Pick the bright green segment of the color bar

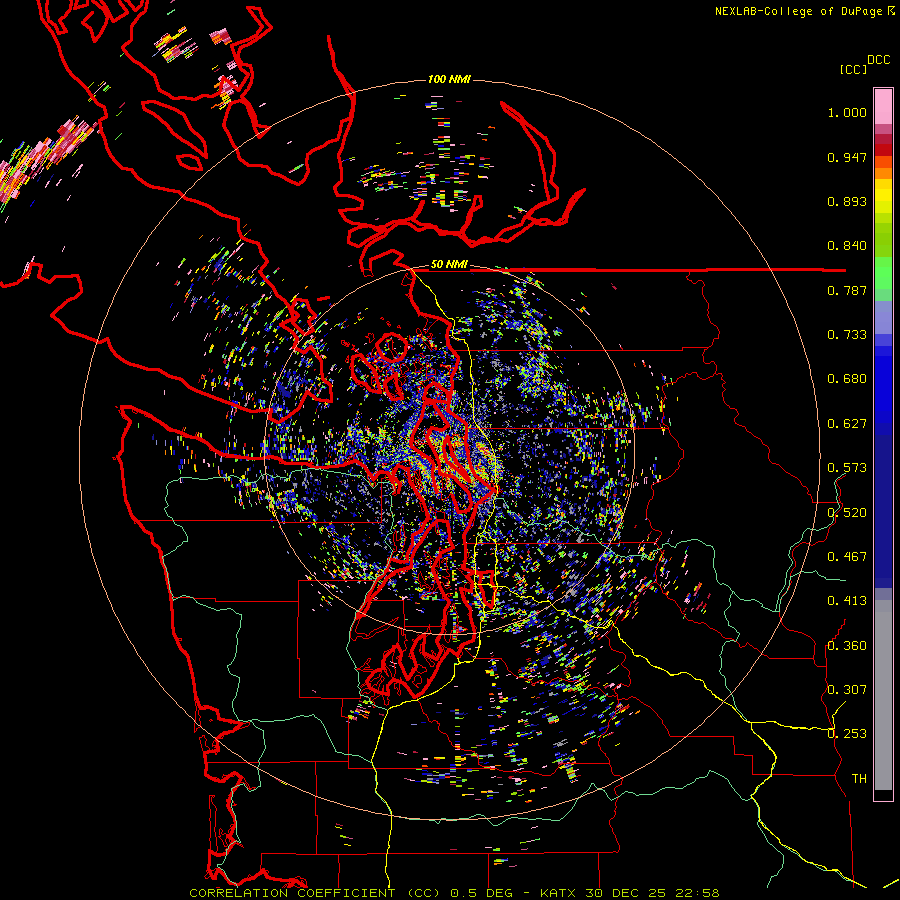coord(883,273)
